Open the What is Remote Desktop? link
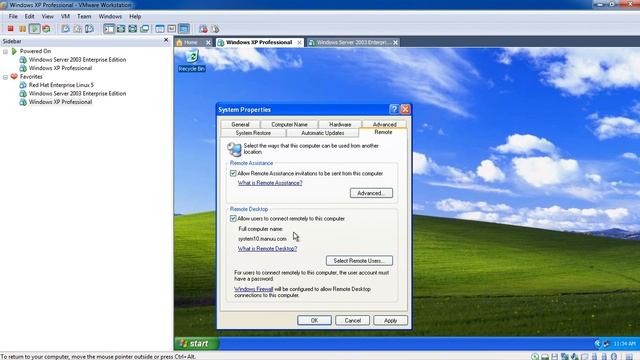The width and height of the screenshot is (640, 360). coord(267,249)
